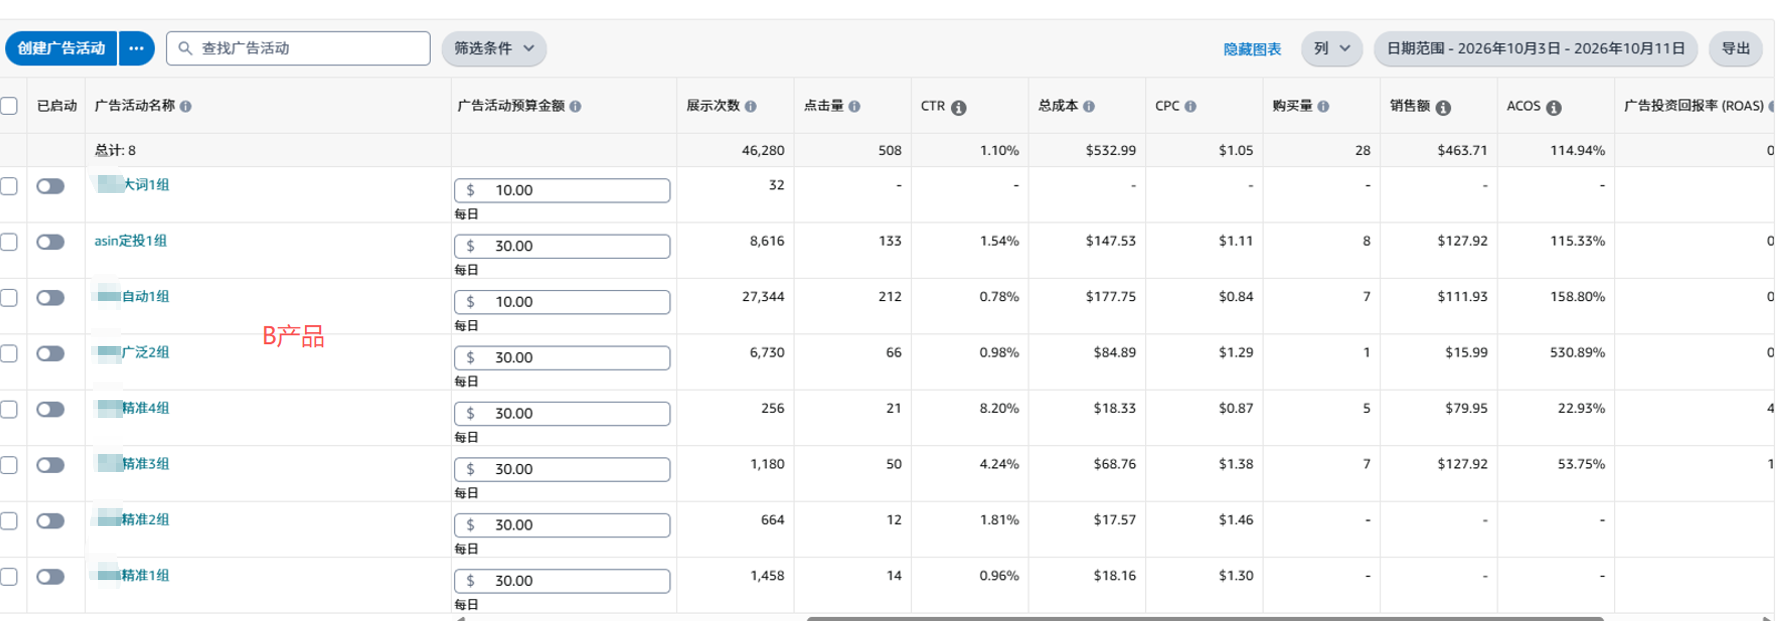Click the 创建广告活动 button
Image resolution: width=1776 pixels, height=621 pixels.
coord(61,48)
